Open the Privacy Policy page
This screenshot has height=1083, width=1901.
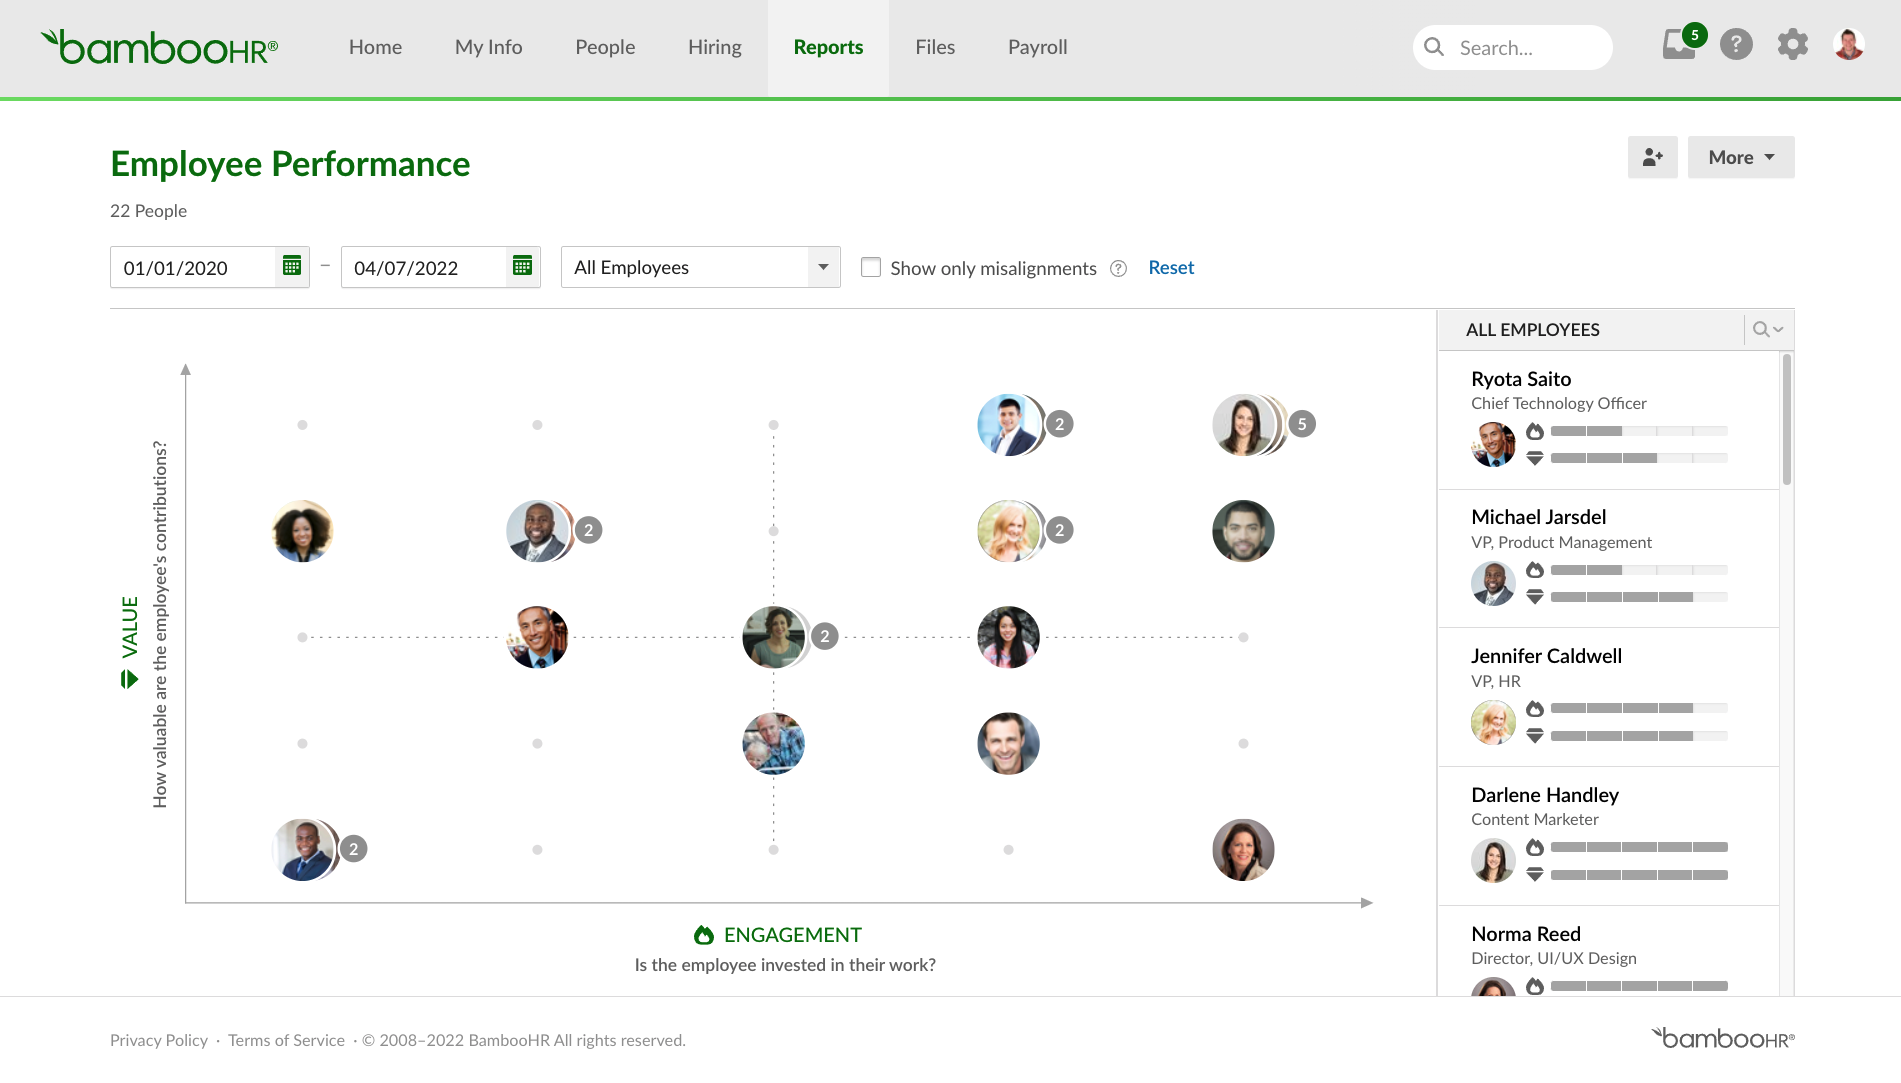[x=158, y=1040]
